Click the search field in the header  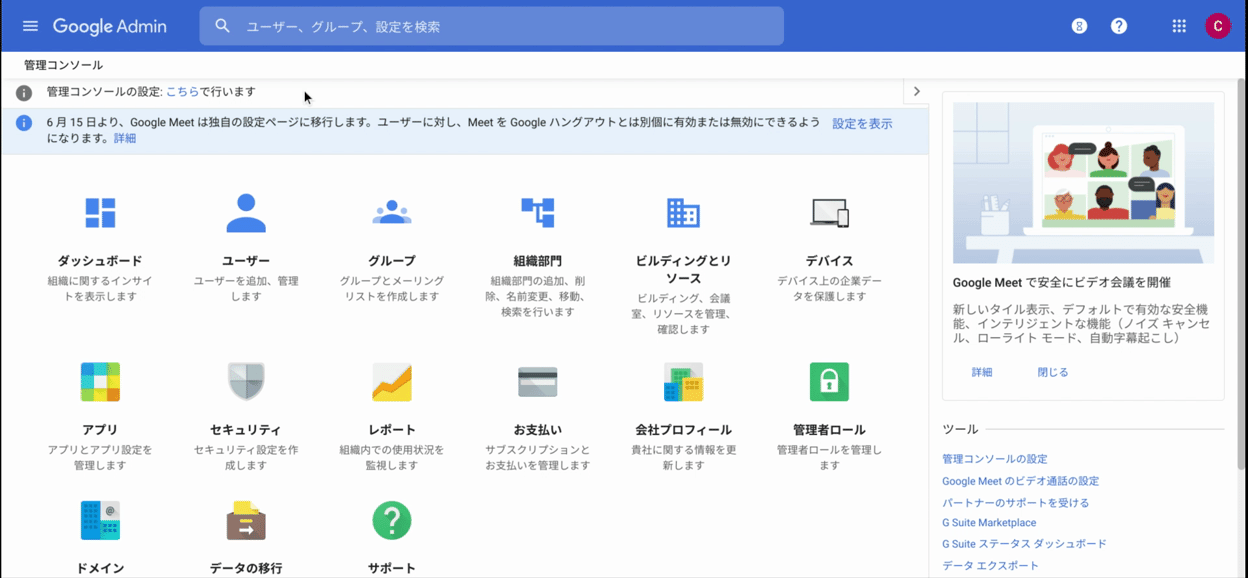[x=500, y=27]
